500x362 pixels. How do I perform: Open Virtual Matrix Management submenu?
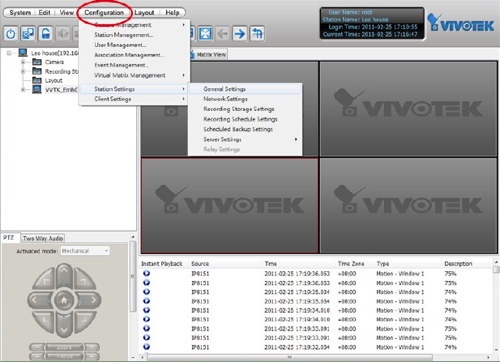tap(134, 75)
